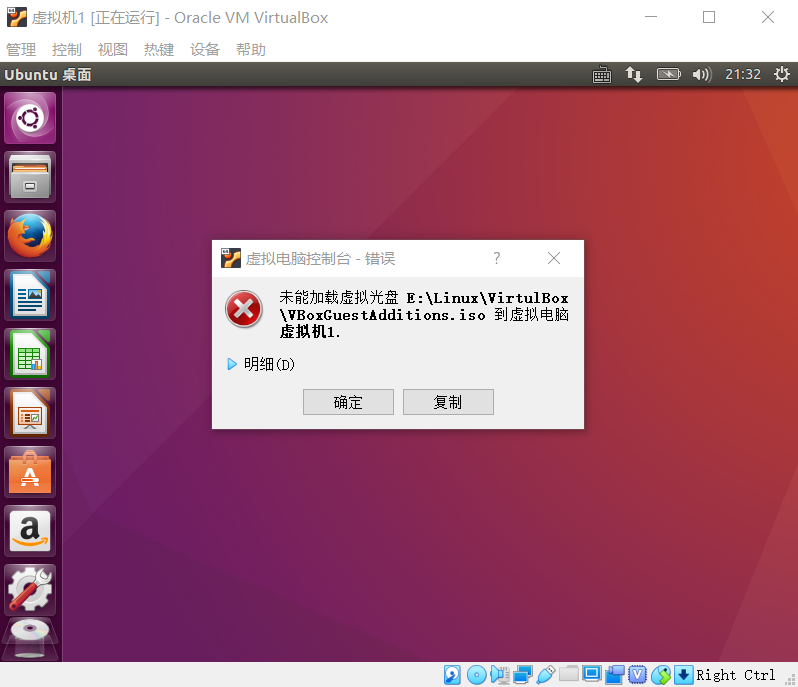The height and width of the screenshot is (687, 798).
Task: Open the 控制 menu
Action: 67,49
